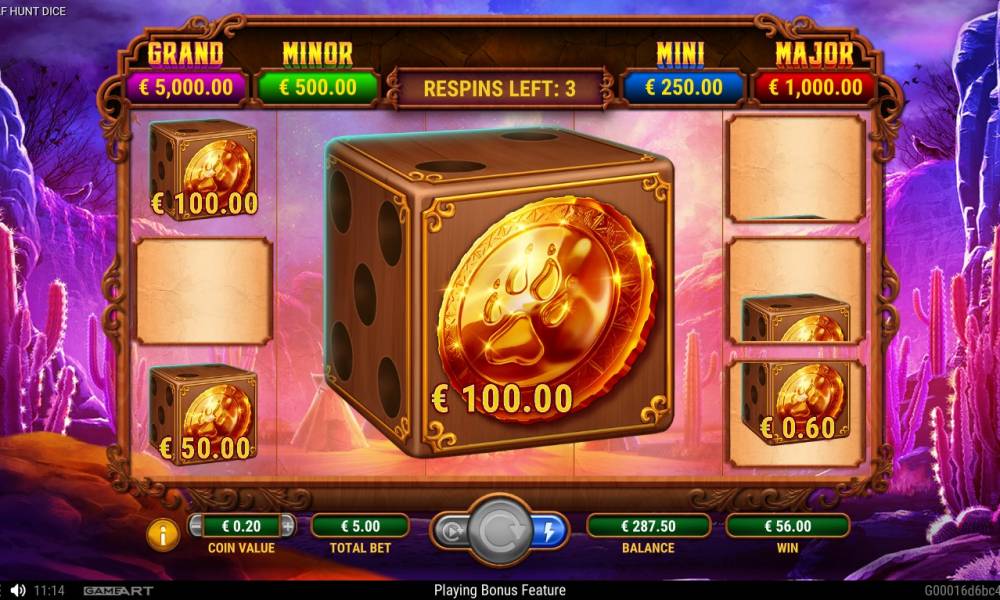
Task: Click the Minor jackpot € 500.00 display
Action: click(x=318, y=87)
